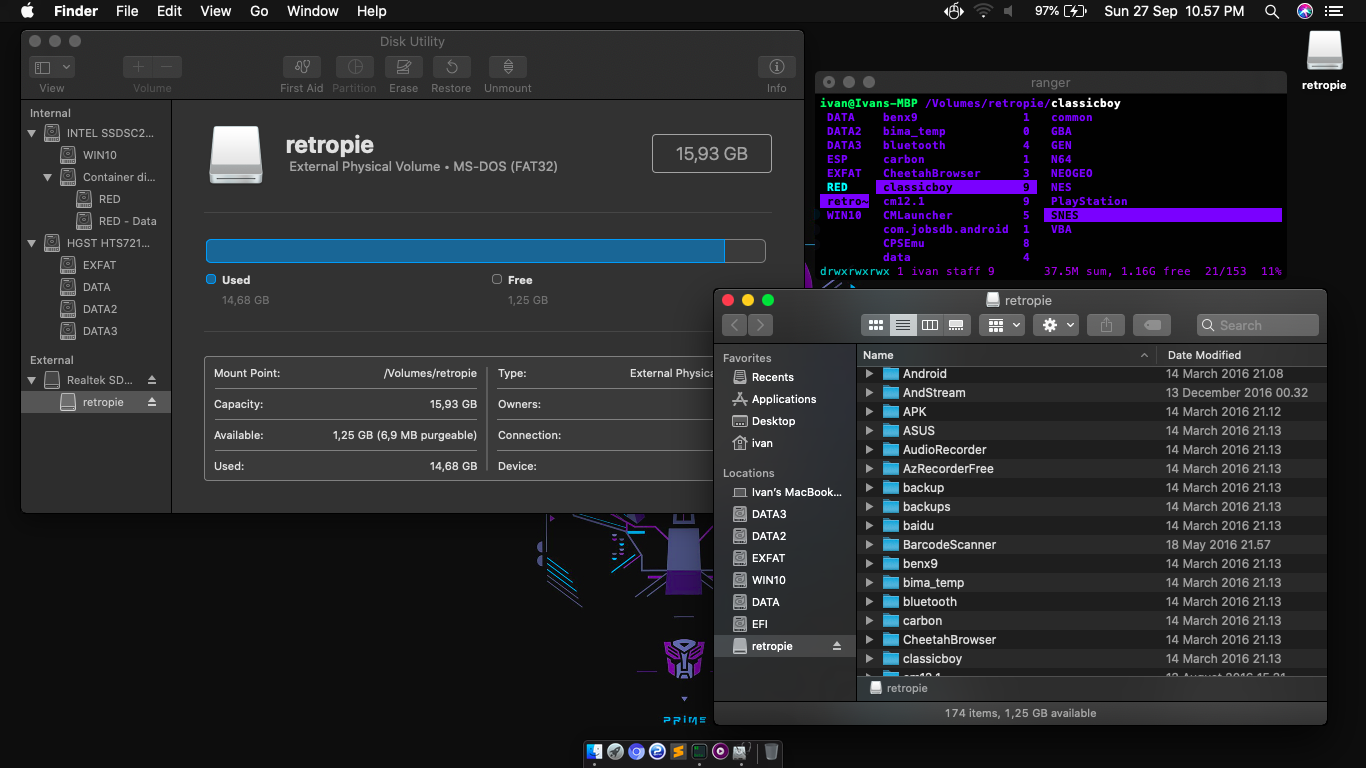
Task: Open Chromium from the Dock
Action: [637, 751]
